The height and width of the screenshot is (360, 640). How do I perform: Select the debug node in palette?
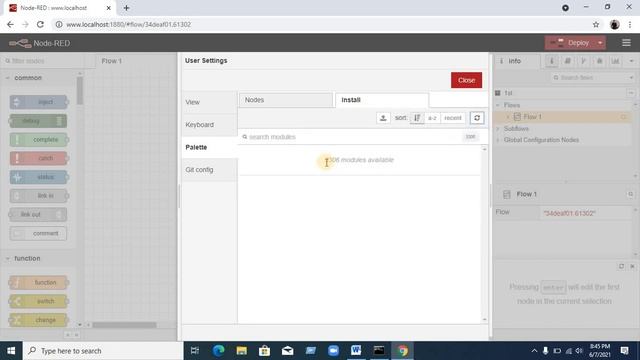pyautogui.click(x=38, y=121)
